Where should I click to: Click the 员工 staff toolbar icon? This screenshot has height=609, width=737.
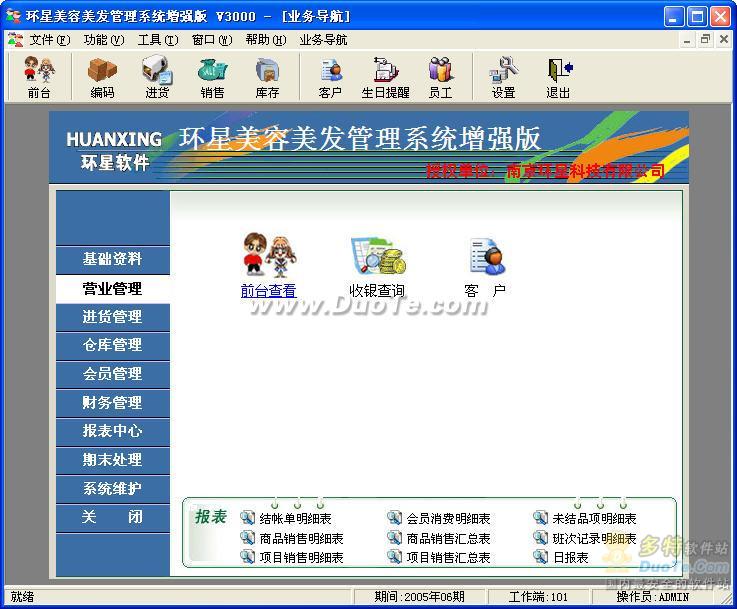click(440, 77)
